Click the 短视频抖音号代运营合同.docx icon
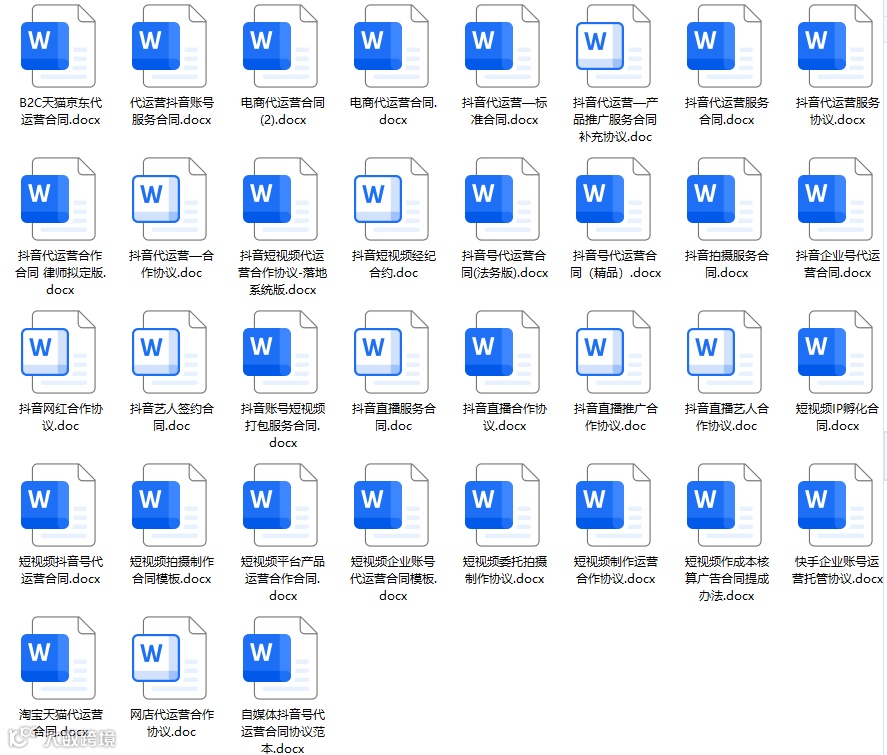The image size is (887, 755). pos(58,506)
